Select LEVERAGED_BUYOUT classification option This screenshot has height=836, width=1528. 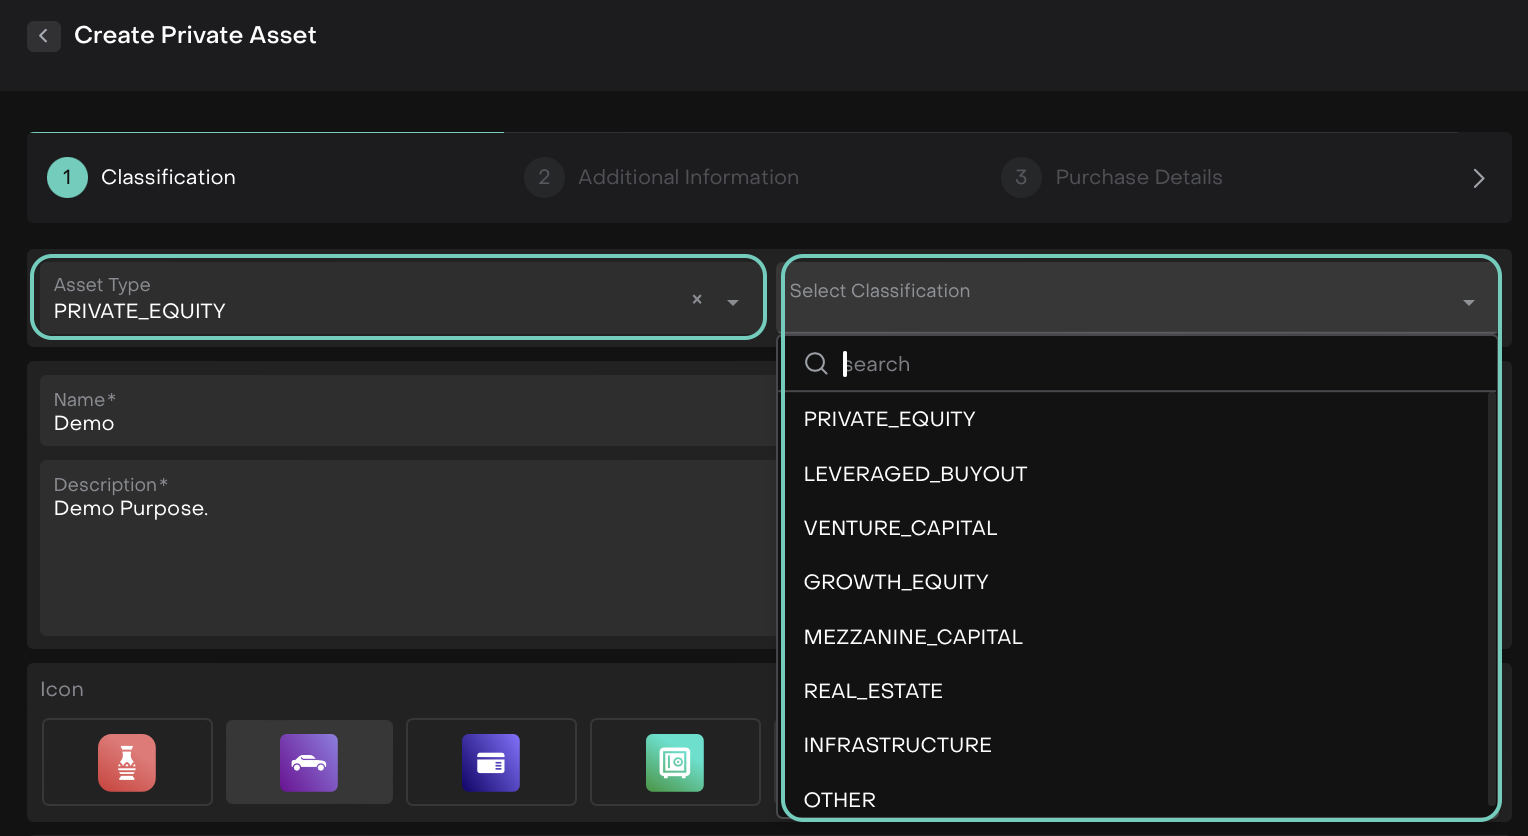915,474
